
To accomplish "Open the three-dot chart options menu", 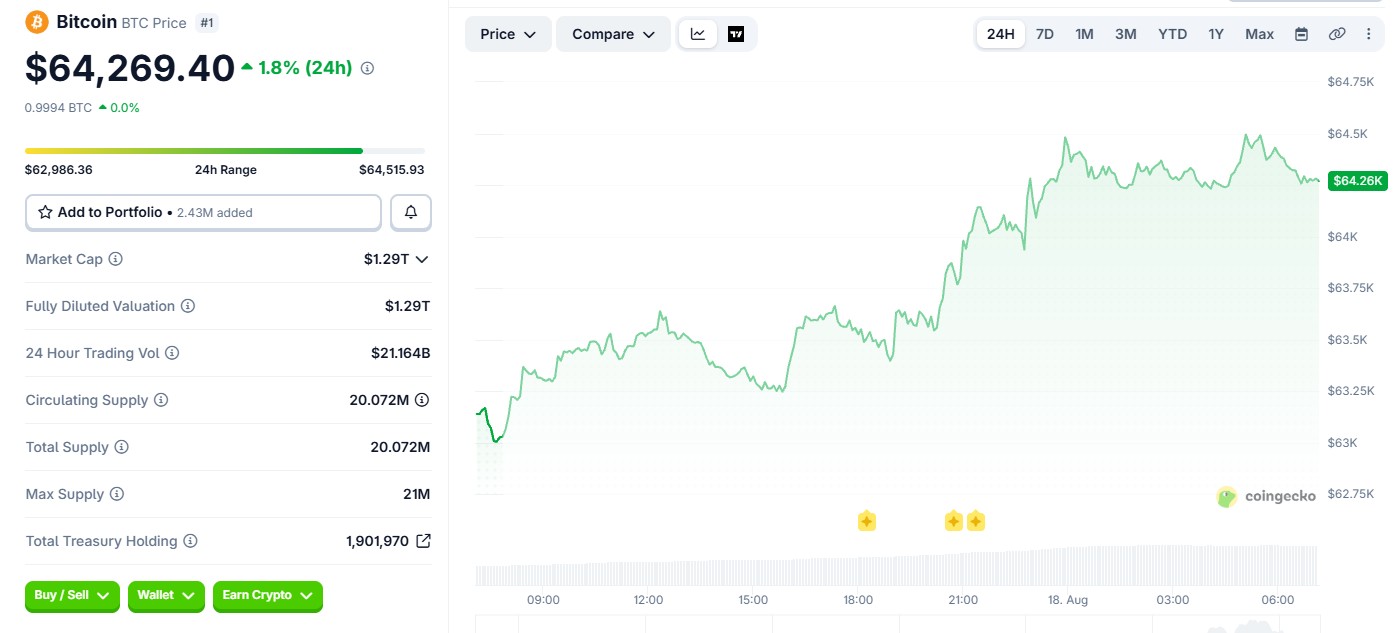I will click(x=1369, y=34).
